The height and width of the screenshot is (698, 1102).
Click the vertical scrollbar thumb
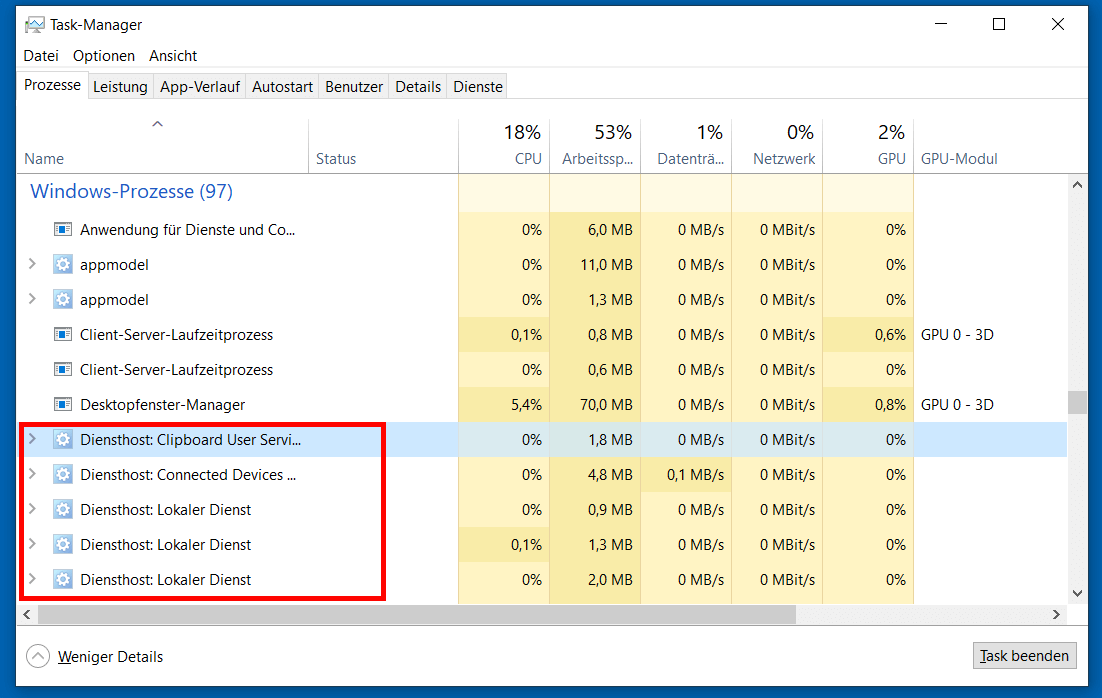pos(1077,403)
